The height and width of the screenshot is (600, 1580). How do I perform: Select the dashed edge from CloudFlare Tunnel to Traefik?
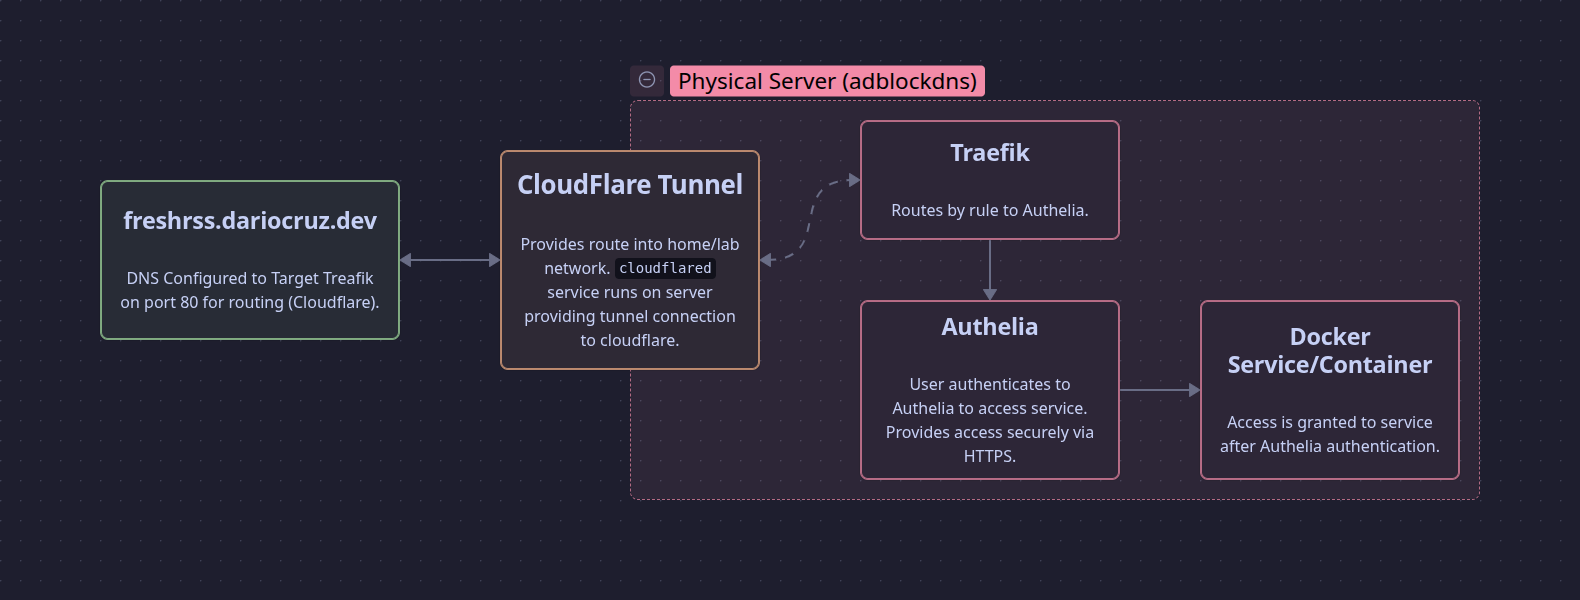tap(810, 220)
